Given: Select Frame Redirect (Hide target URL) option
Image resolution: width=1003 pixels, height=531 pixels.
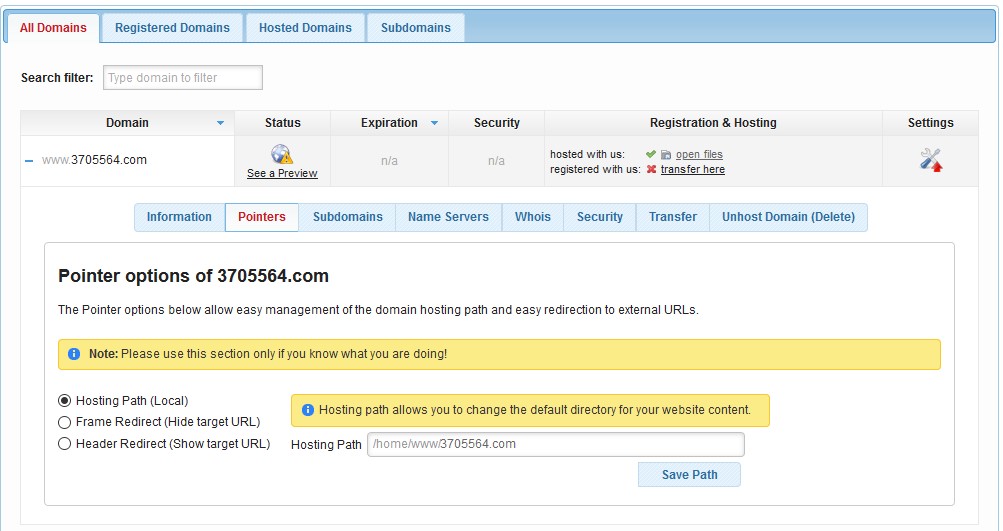Looking at the screenshot, I should coord(64,422).
